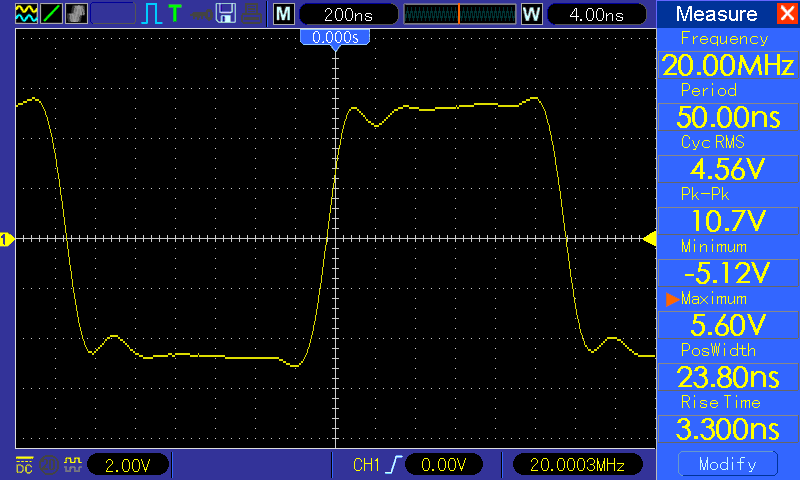Click the 0.000s trigger position marker
Screen dimensions: 800x480
pyautogui.click(x=335, y=38)
